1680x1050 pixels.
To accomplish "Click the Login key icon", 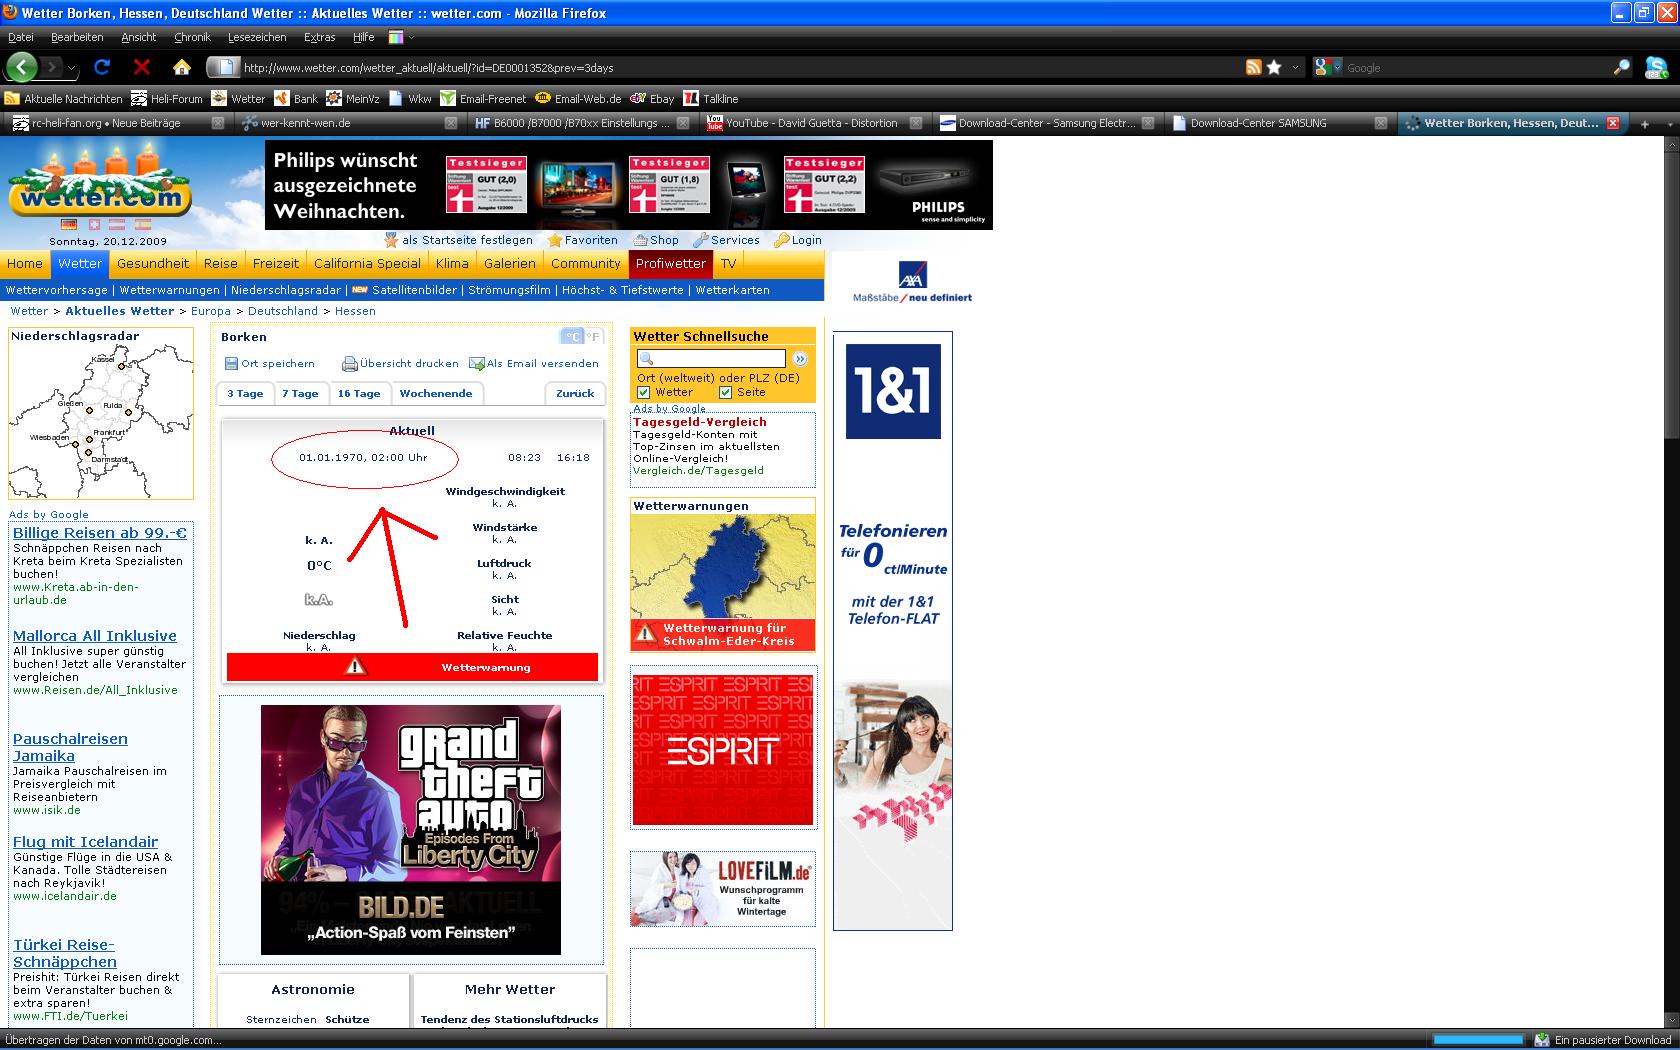I will pyautogui.click(x=782, y=240).
